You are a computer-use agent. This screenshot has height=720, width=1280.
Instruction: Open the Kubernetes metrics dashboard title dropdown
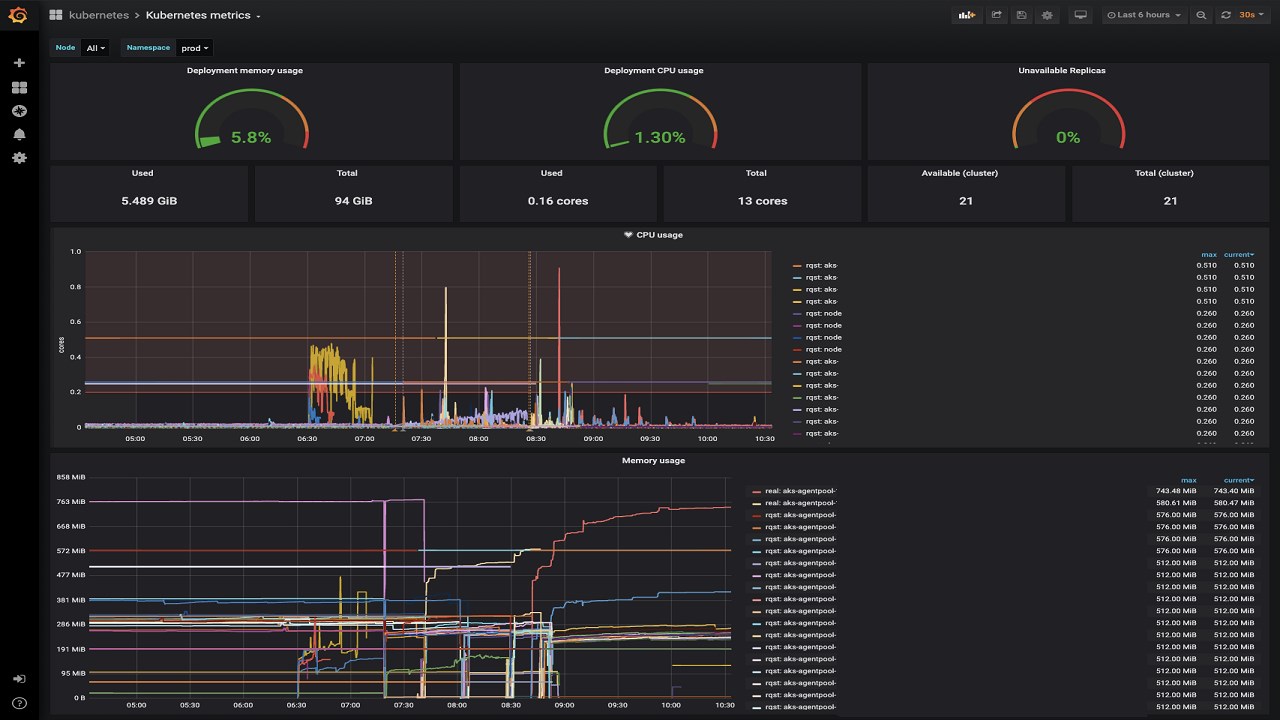pos(203,16)
